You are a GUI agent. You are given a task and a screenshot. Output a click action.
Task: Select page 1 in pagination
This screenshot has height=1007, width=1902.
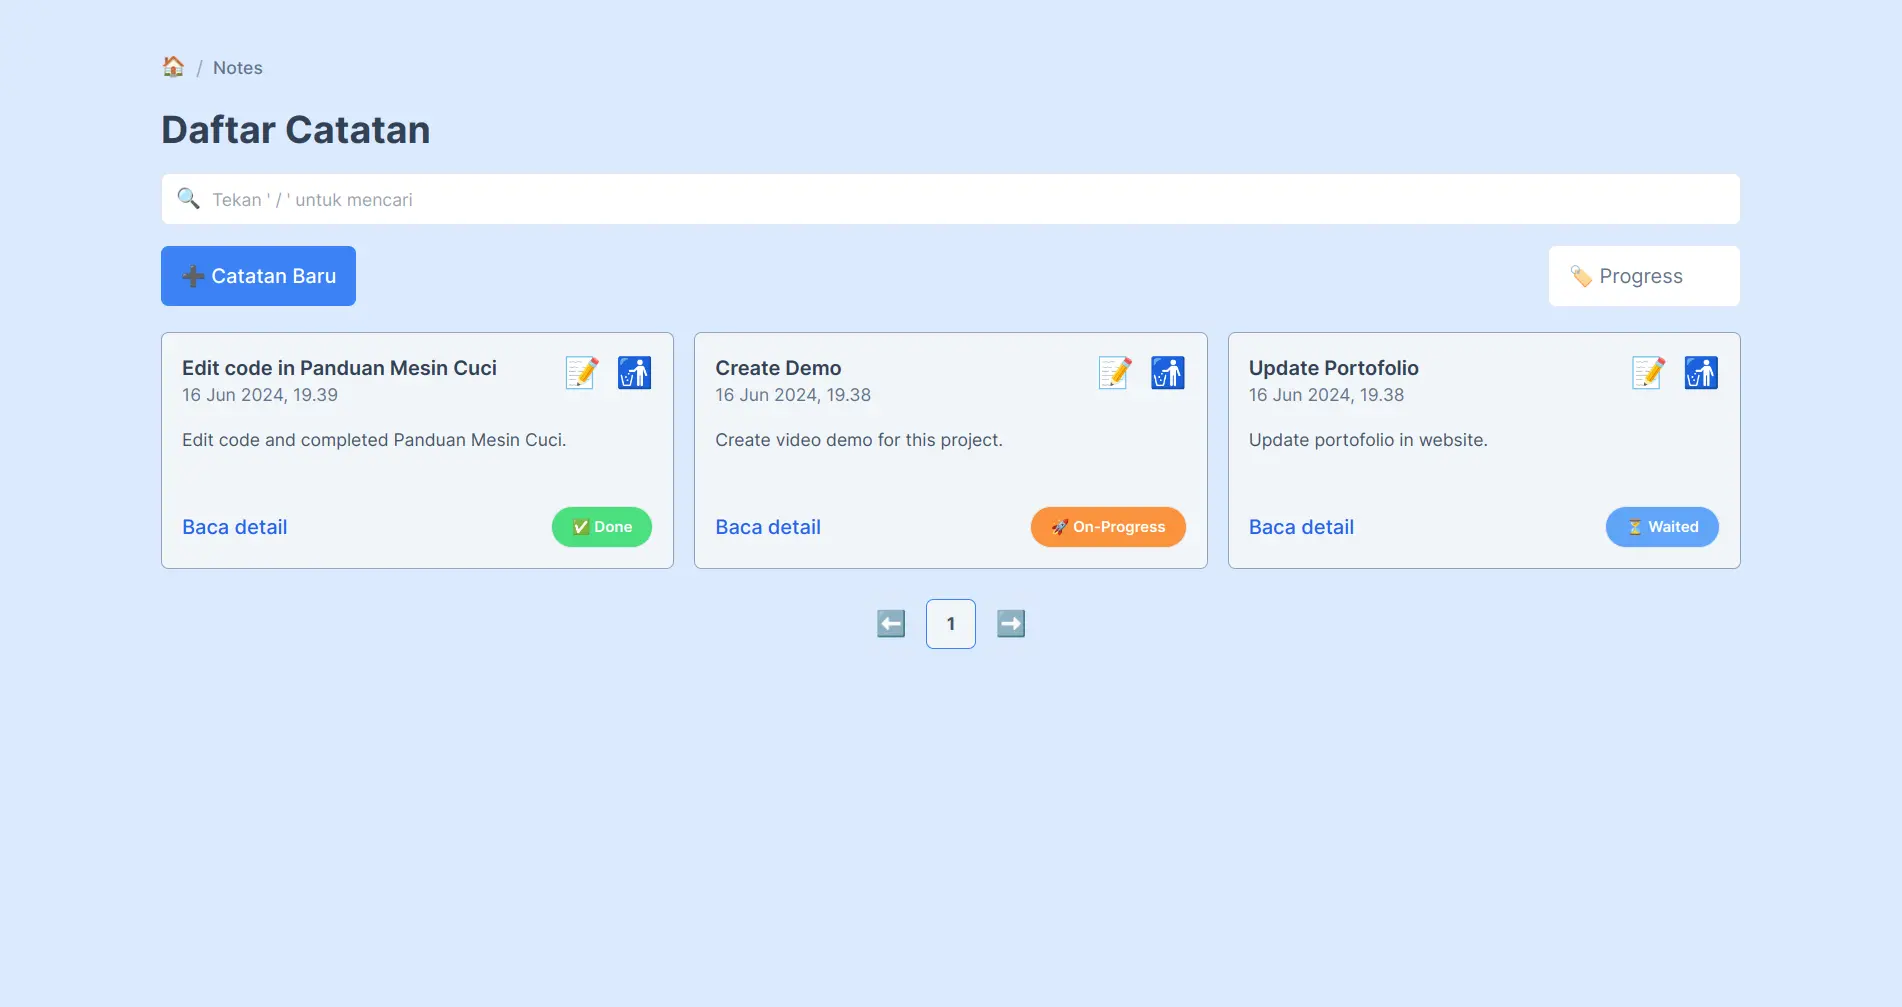click(x=950, y=624)
